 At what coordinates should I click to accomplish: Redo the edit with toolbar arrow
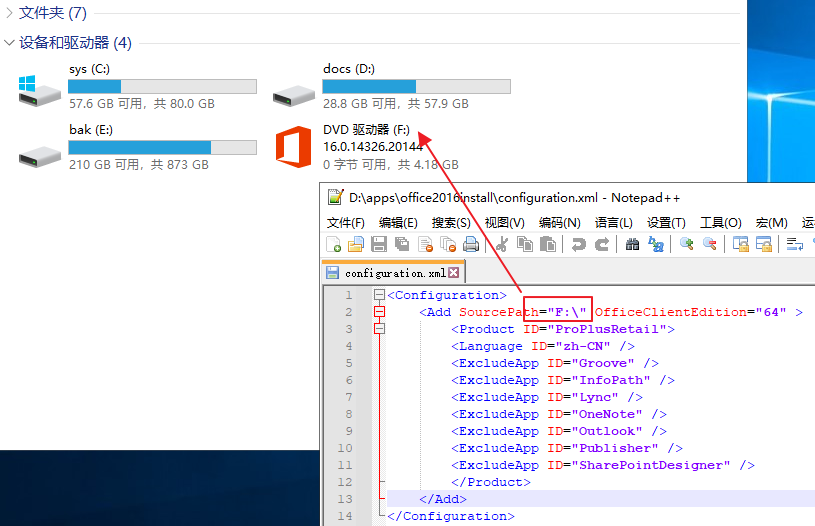pyautogui.click(x=602, y=244)
